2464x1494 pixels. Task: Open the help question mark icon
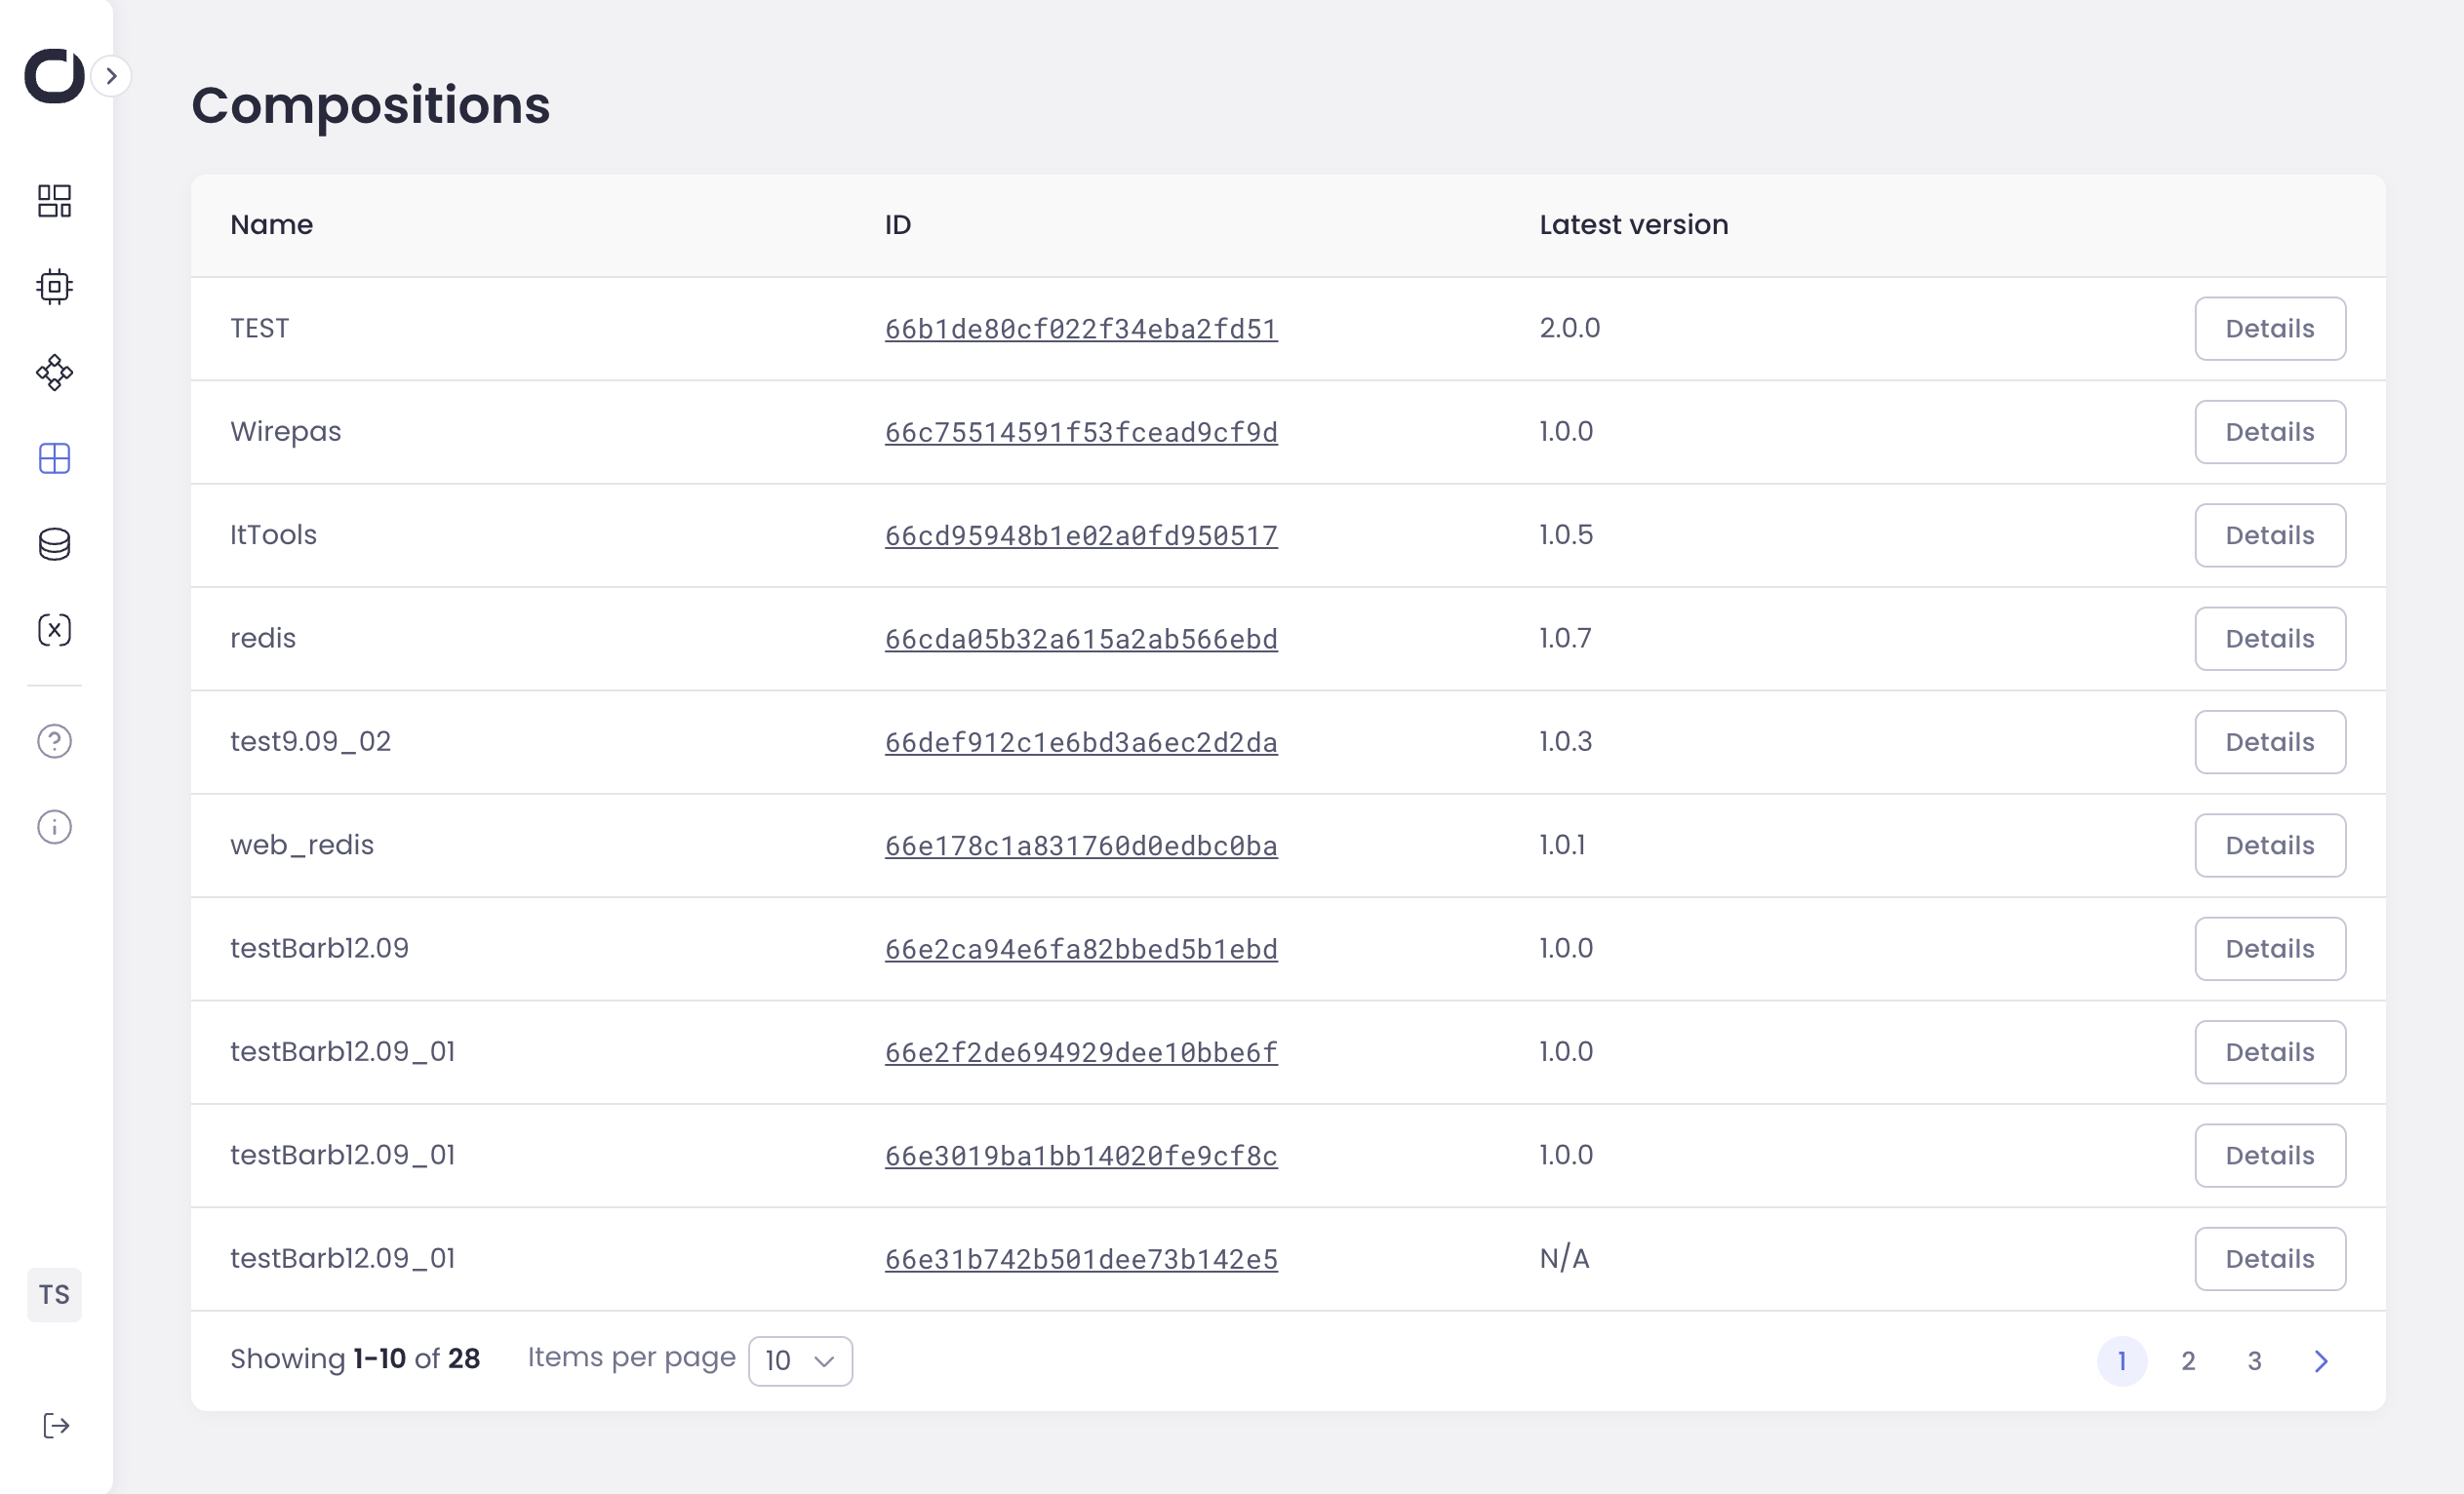click(54, 741)
